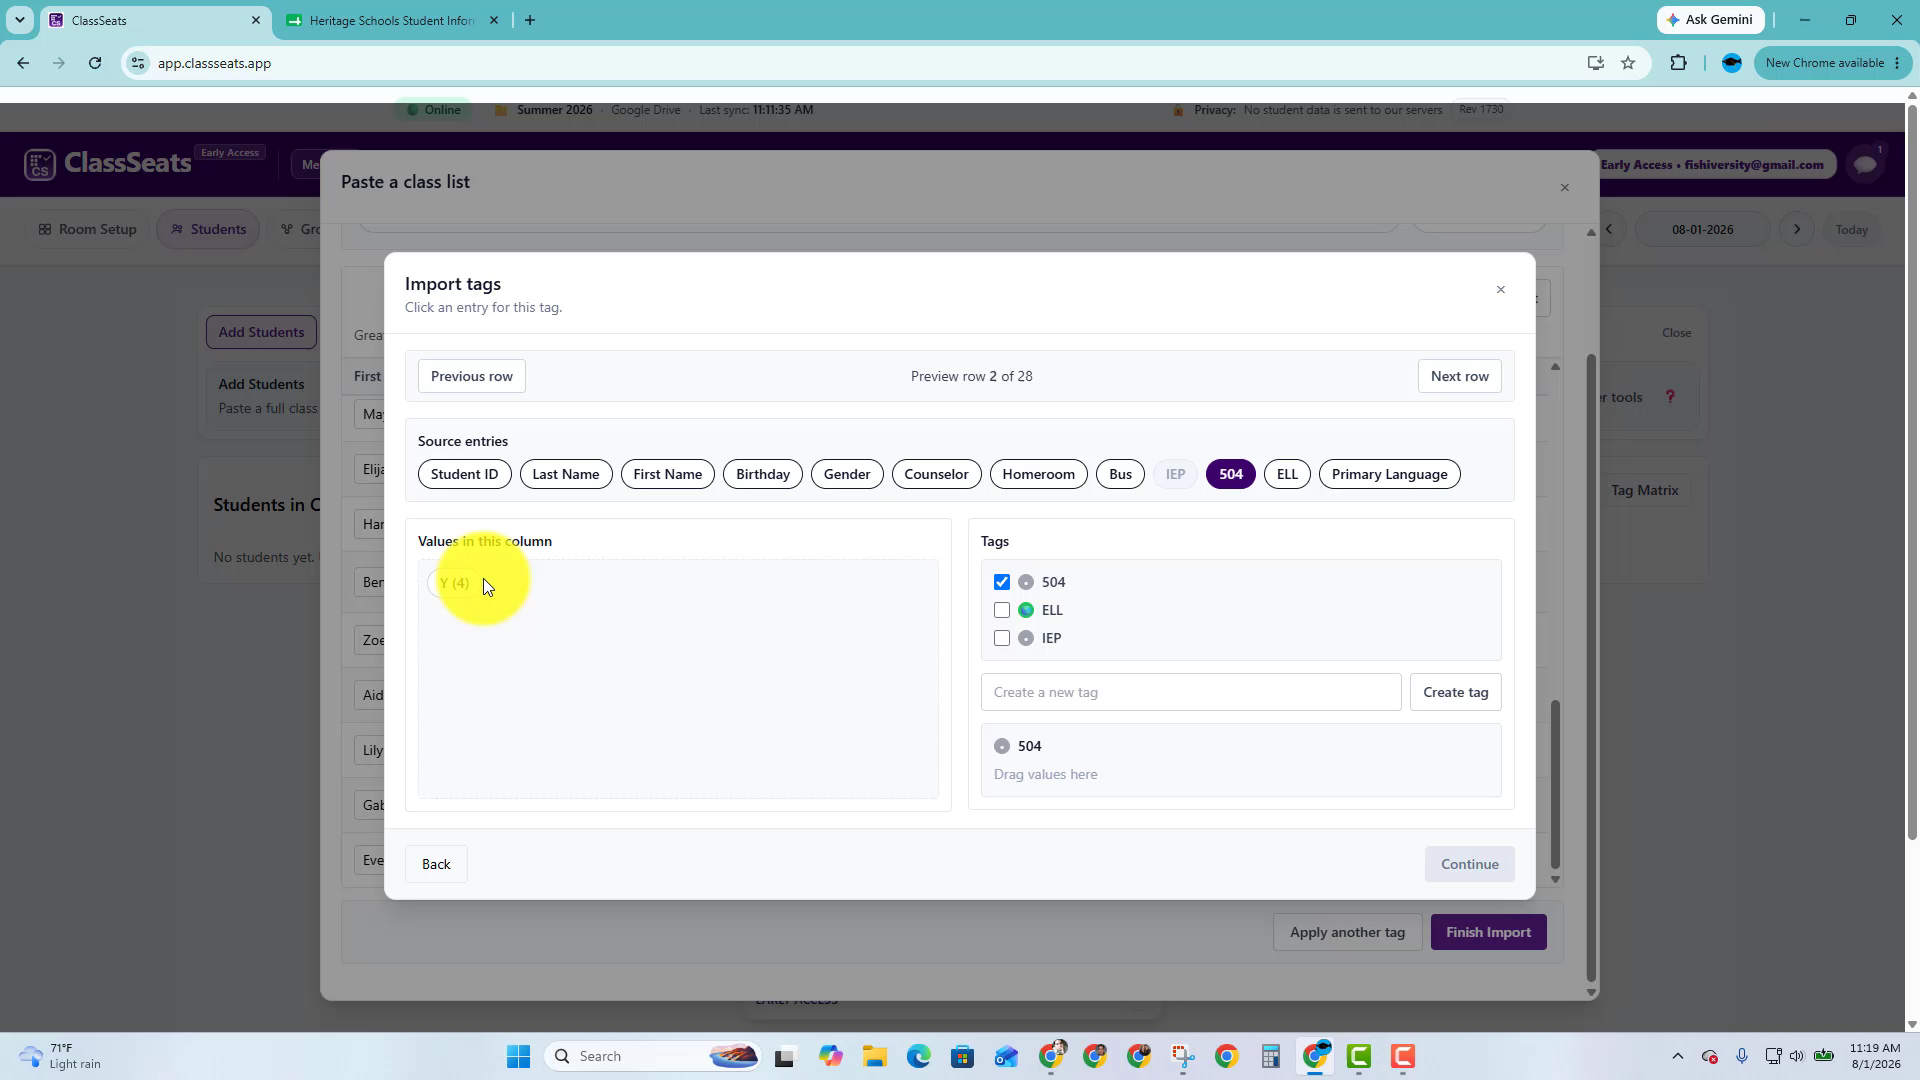Click the Add Students button

click(261, 332)
